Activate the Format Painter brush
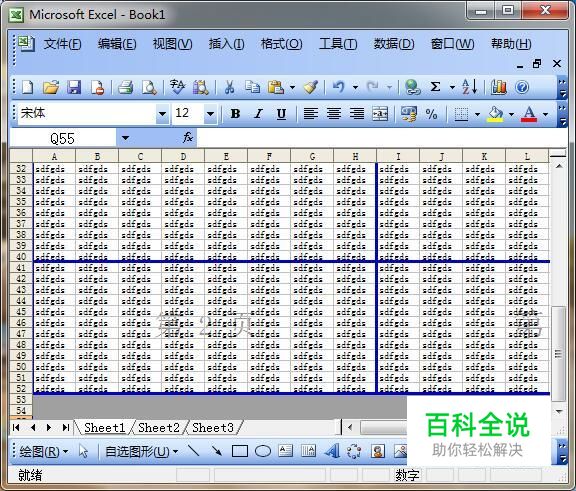Screen dimensions: 576x491 point(311,87)
